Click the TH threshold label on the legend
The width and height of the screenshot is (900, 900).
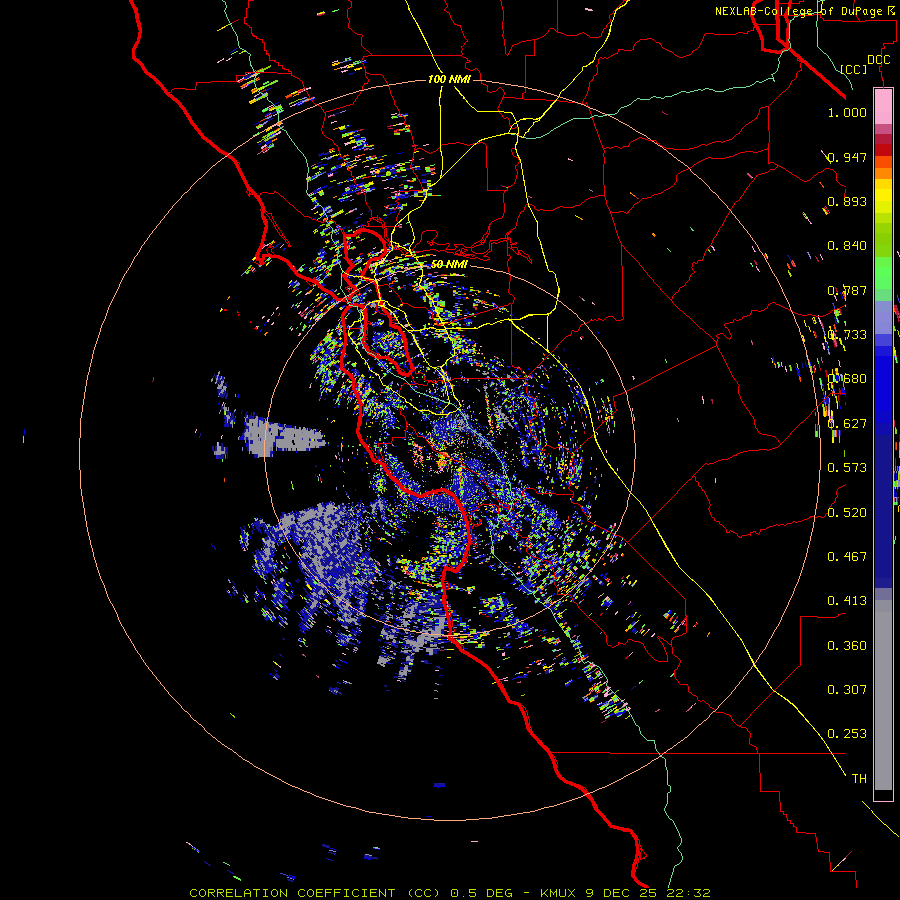[x=859, y=779]
